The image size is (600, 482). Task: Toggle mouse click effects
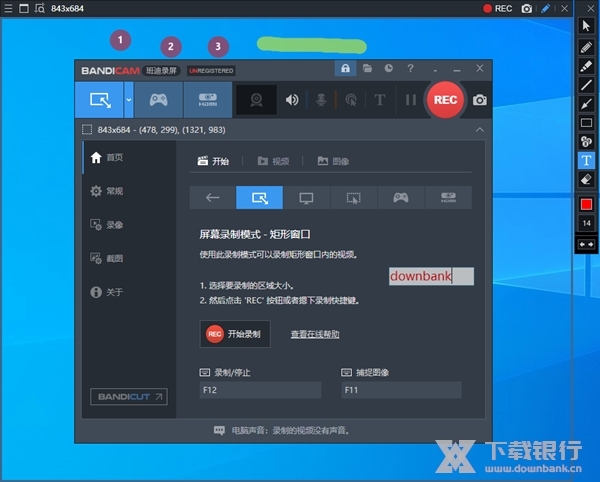[351, 100]
